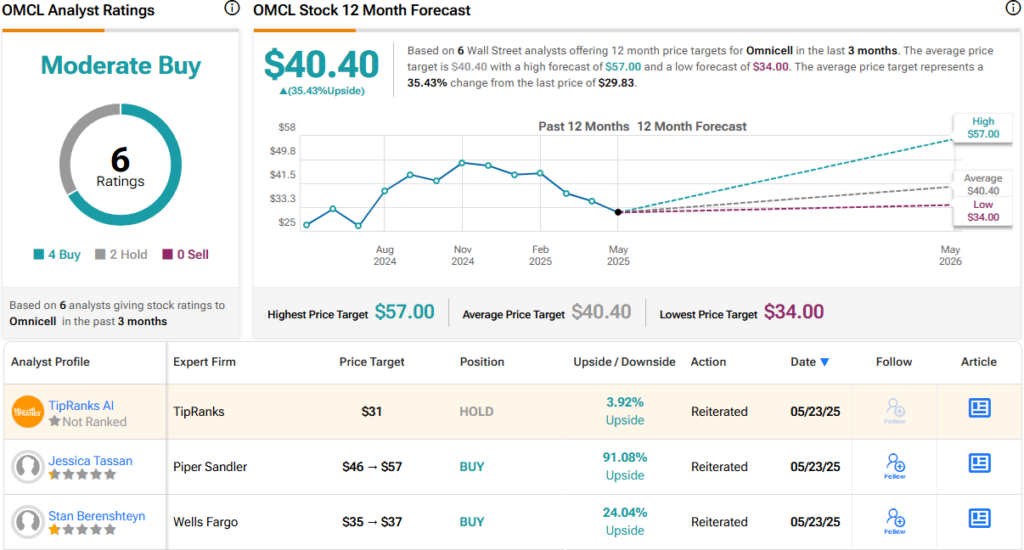Viewport: 1024px width, 550px height.
Task: Click the Price Target column header
Action: point(372,362)
